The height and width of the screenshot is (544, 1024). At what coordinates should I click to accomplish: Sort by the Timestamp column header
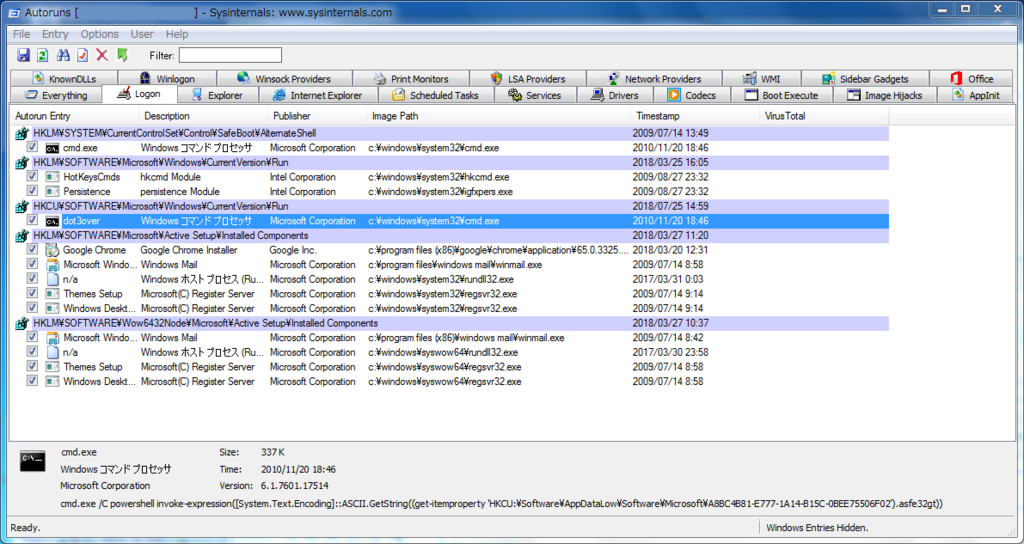(x=695, y=116)
